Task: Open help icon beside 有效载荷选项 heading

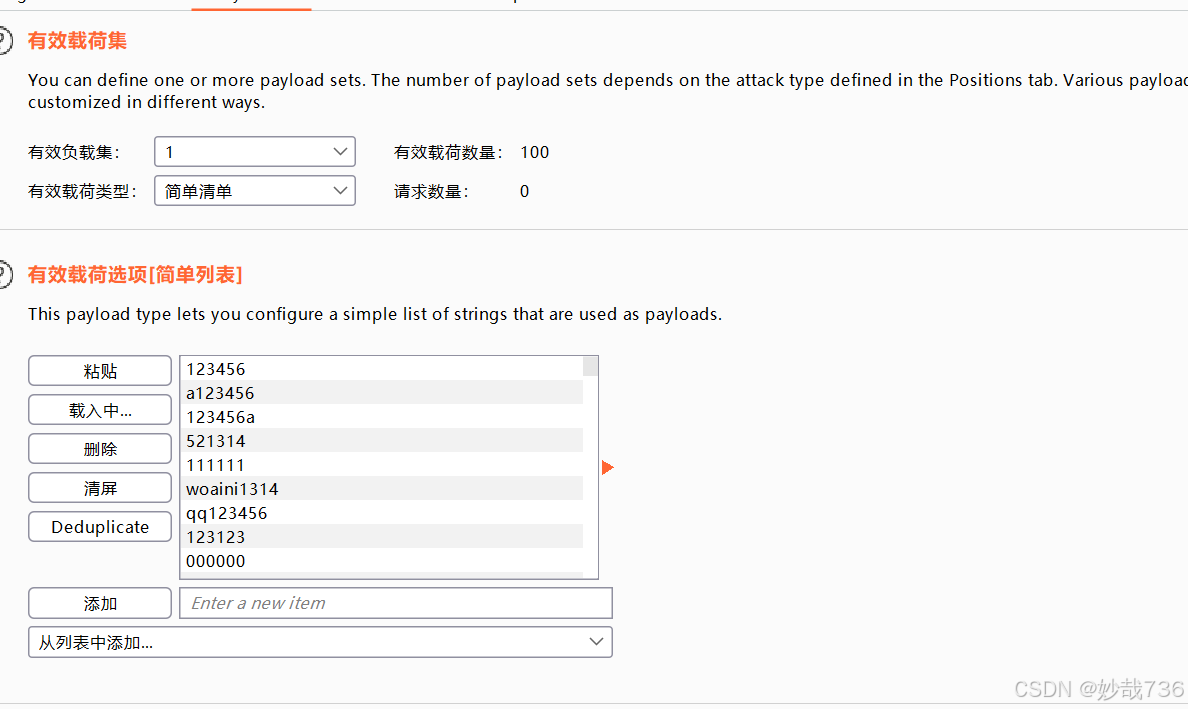Action: pos(5,274)
